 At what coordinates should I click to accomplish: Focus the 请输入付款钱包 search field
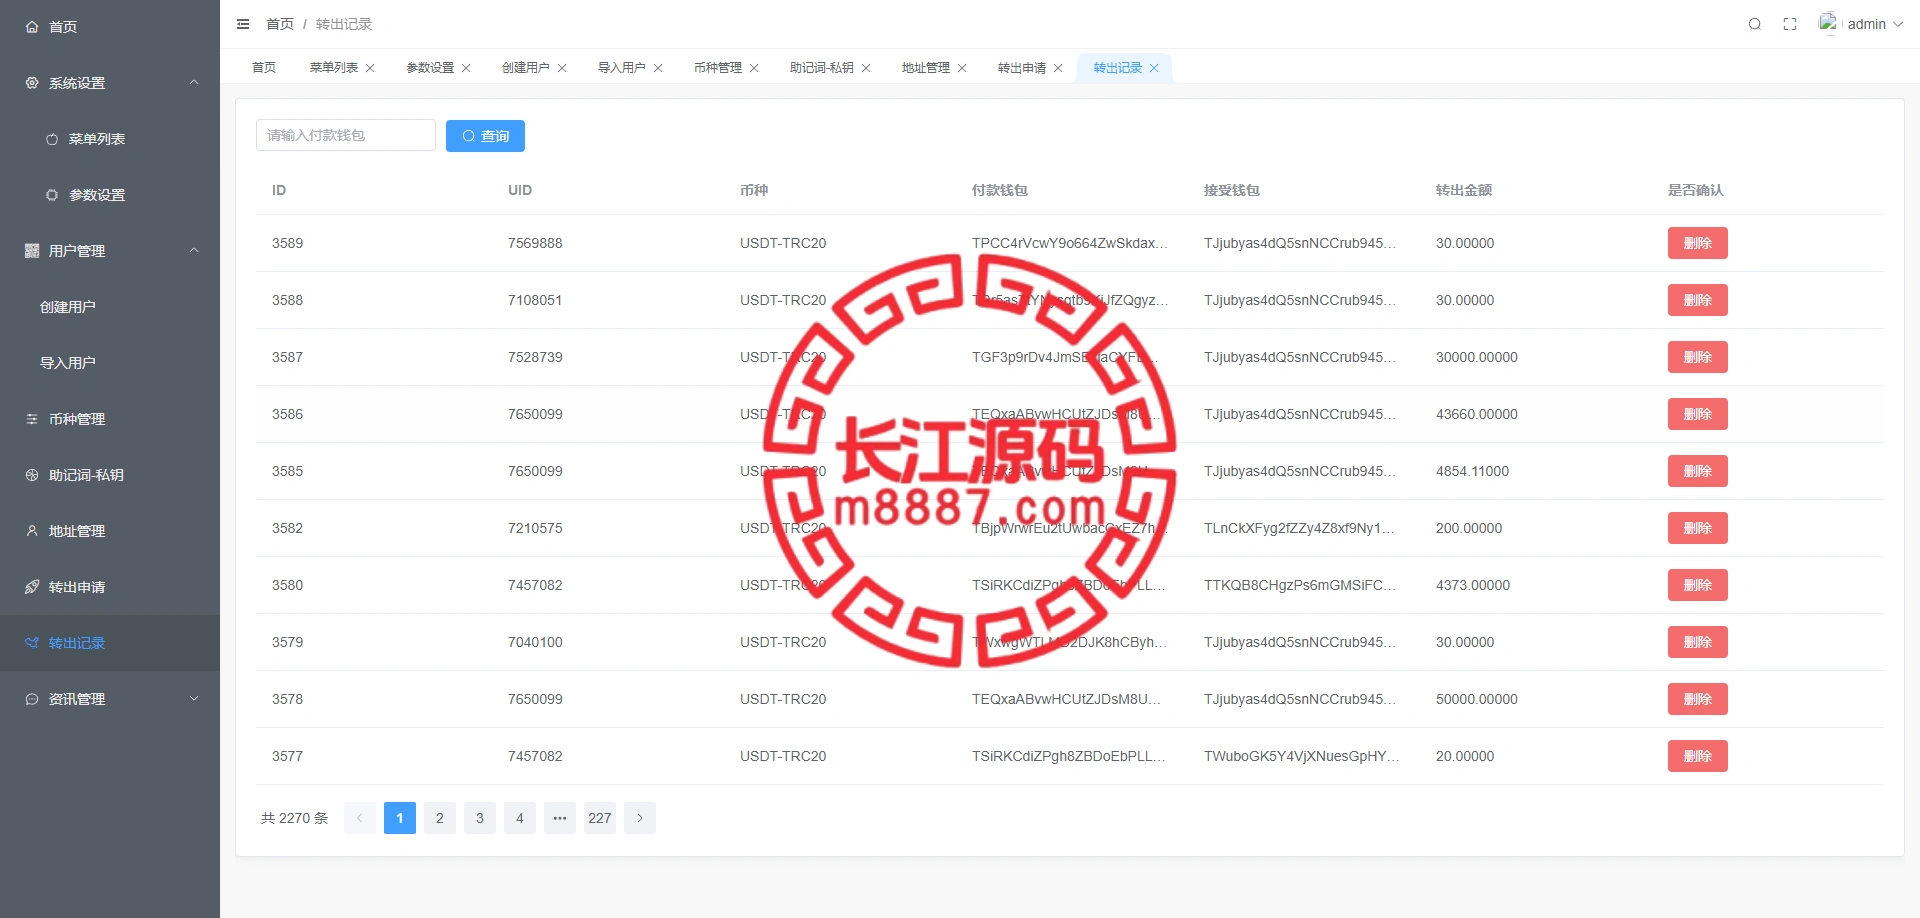point(345,136)
